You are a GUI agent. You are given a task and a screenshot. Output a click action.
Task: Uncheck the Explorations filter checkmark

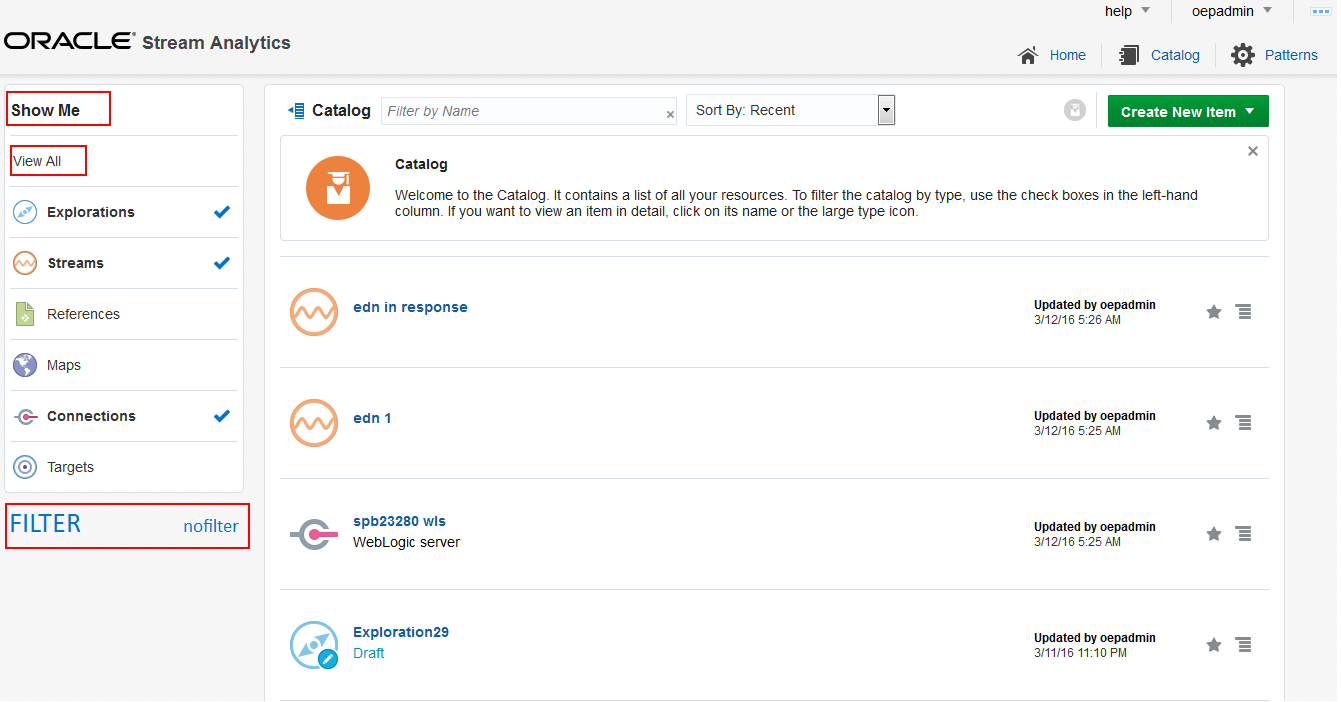[x=222, y=212]
